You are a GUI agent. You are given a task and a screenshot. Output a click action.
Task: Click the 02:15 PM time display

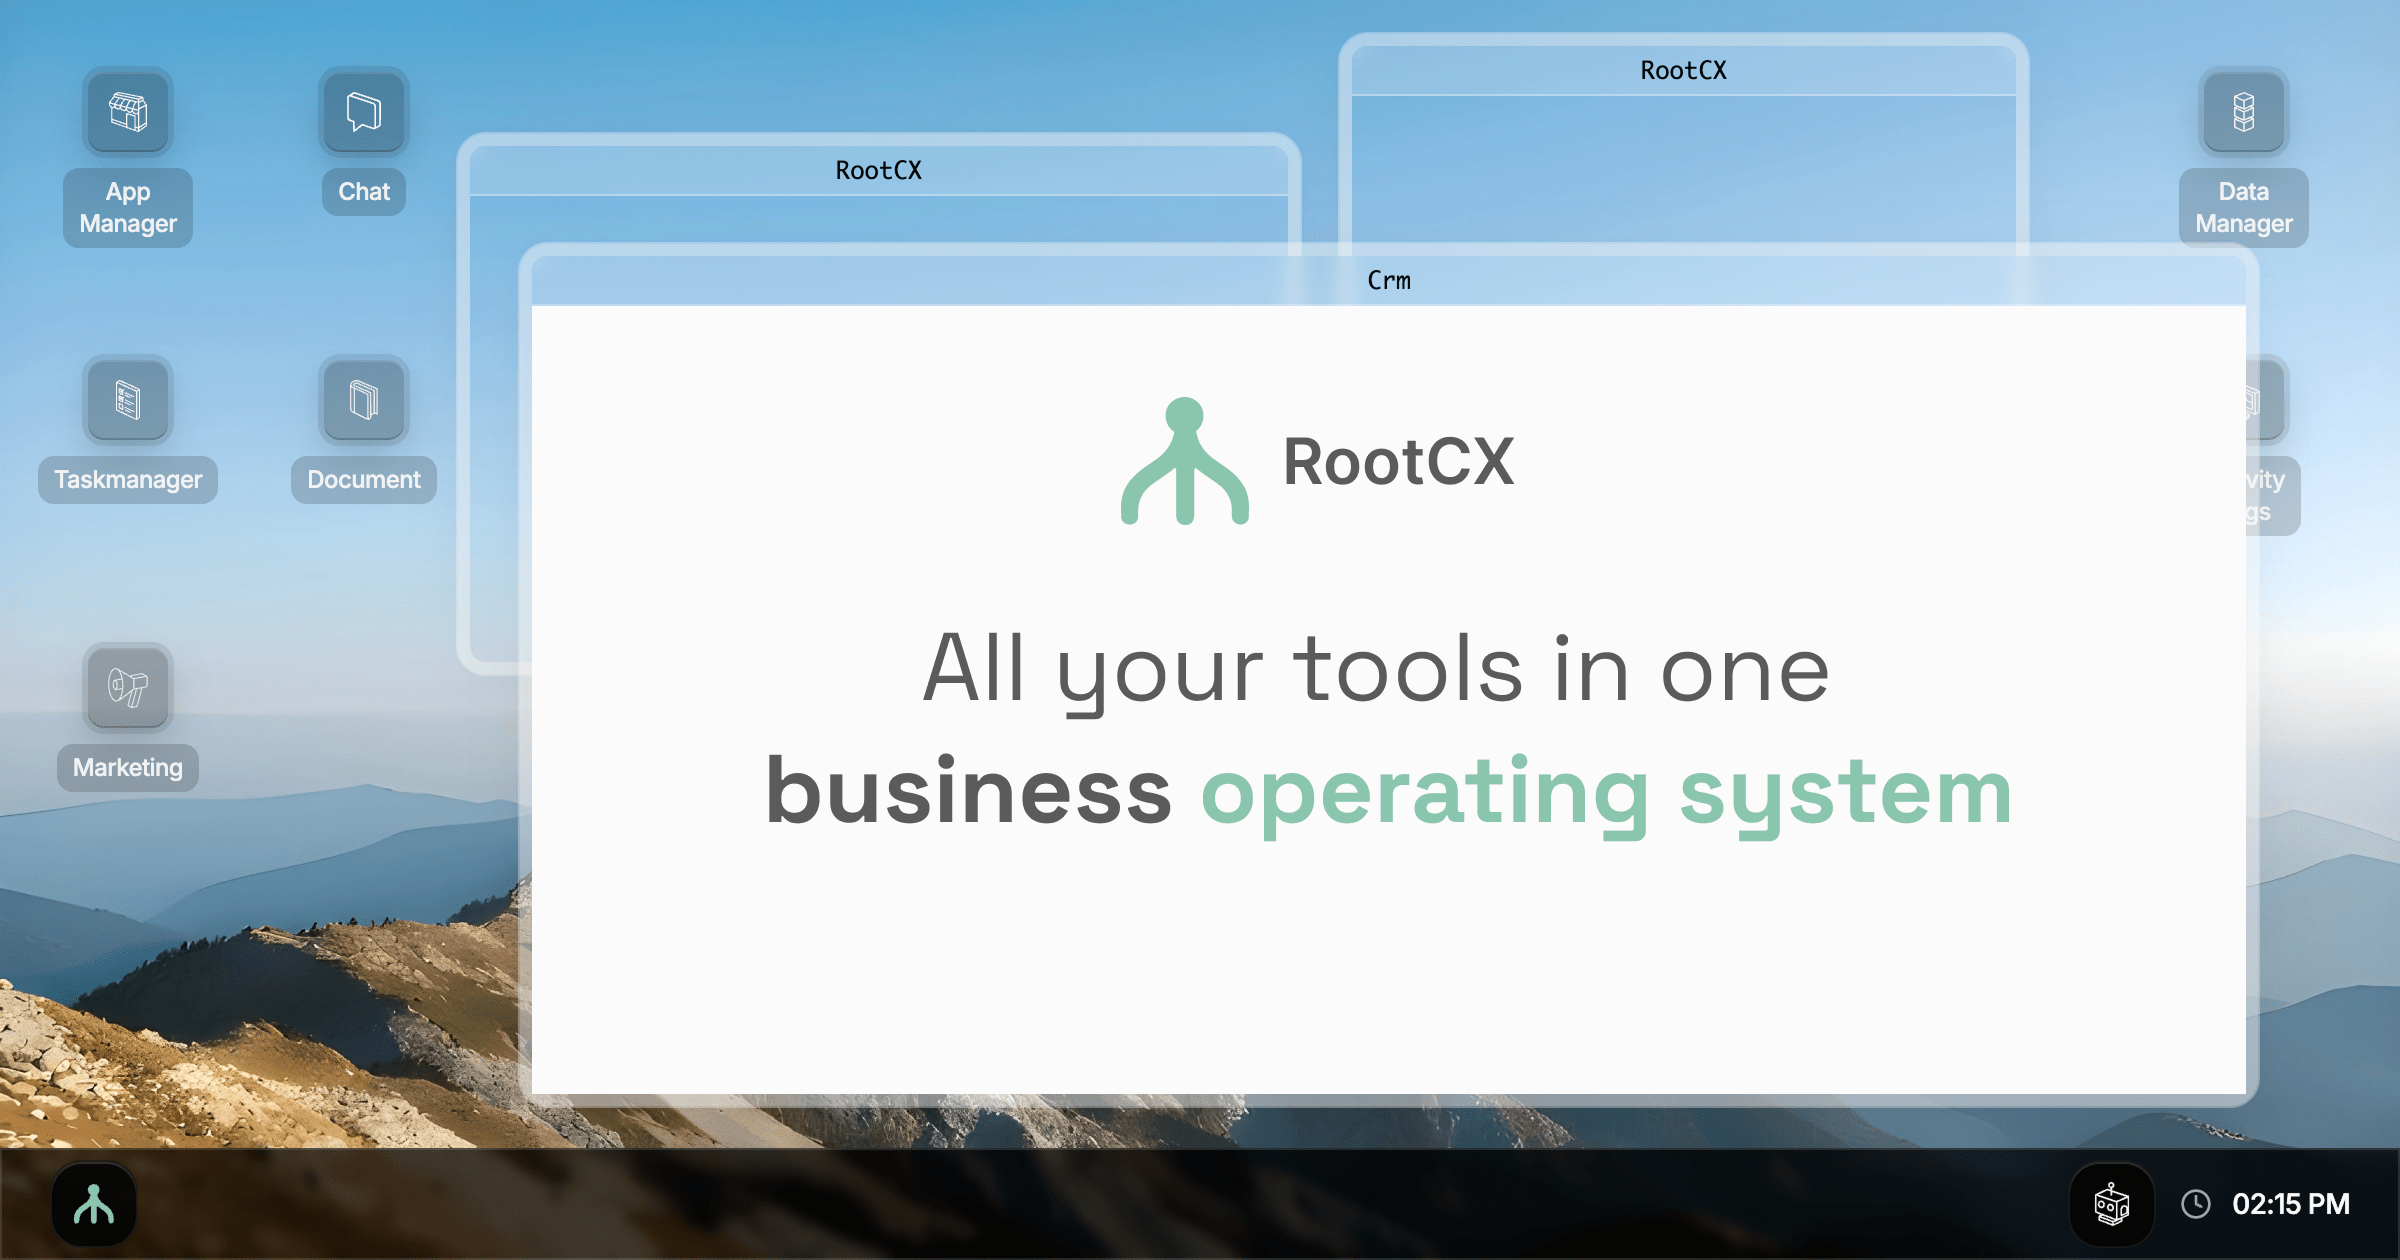click(2290, 1204)
